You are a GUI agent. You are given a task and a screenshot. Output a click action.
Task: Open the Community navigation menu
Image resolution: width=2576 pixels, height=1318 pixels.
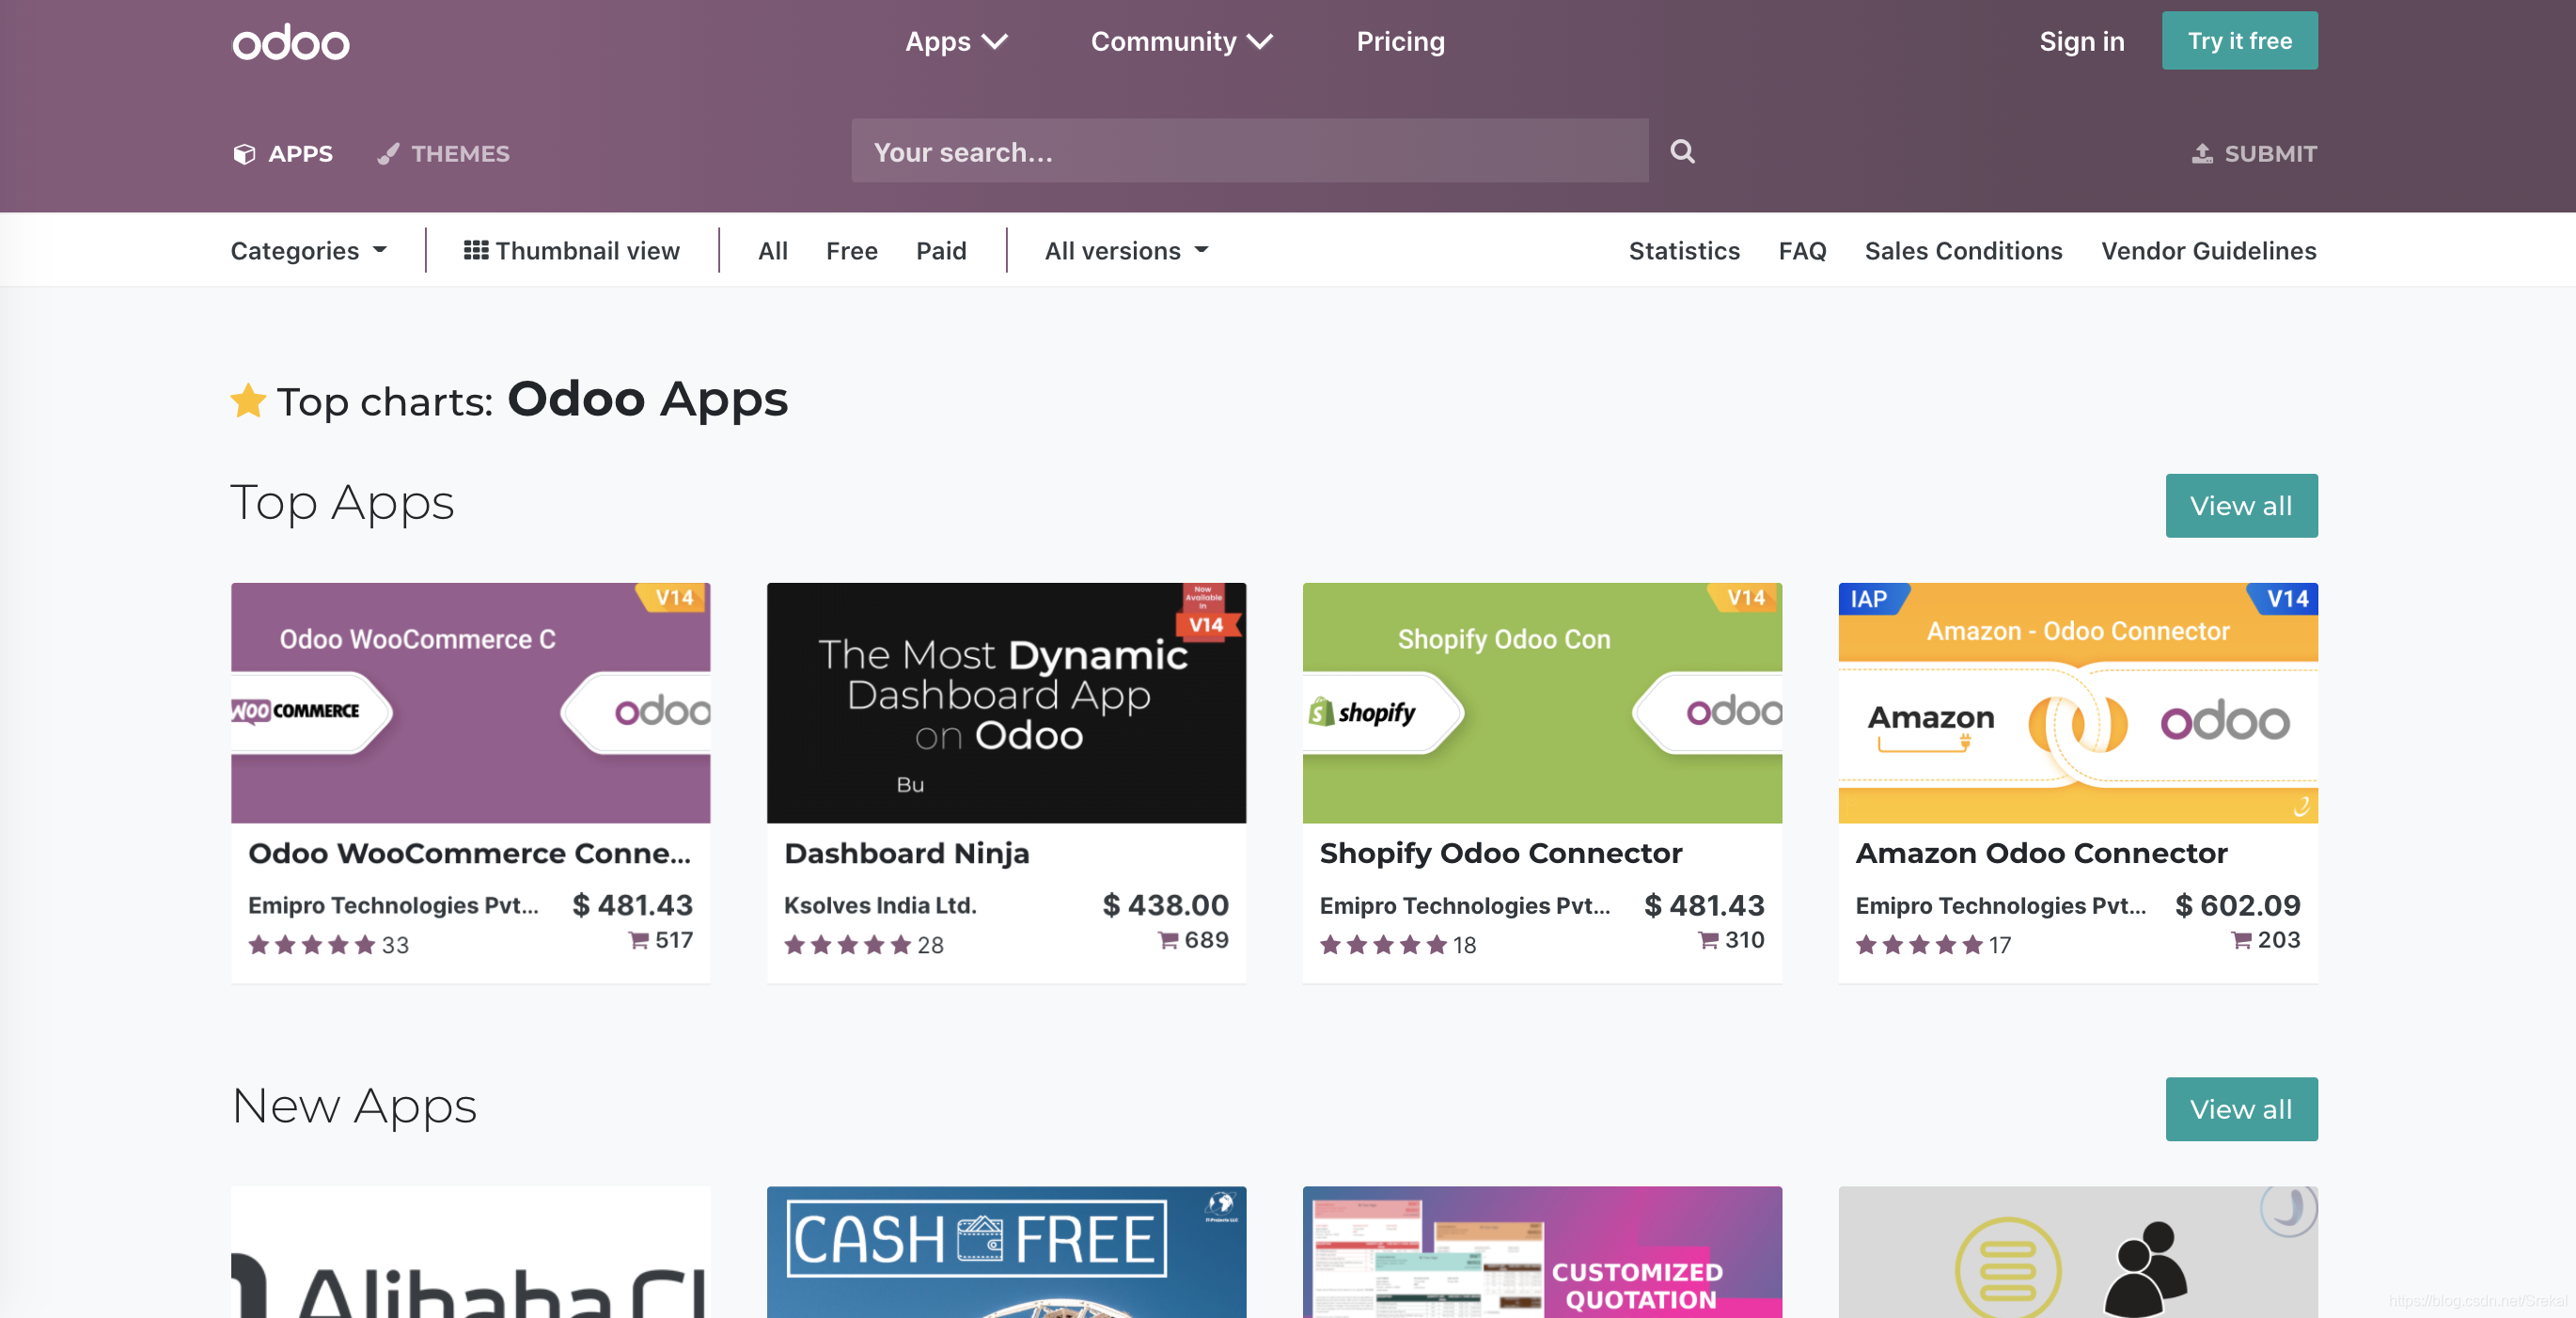click(1181, 42)
